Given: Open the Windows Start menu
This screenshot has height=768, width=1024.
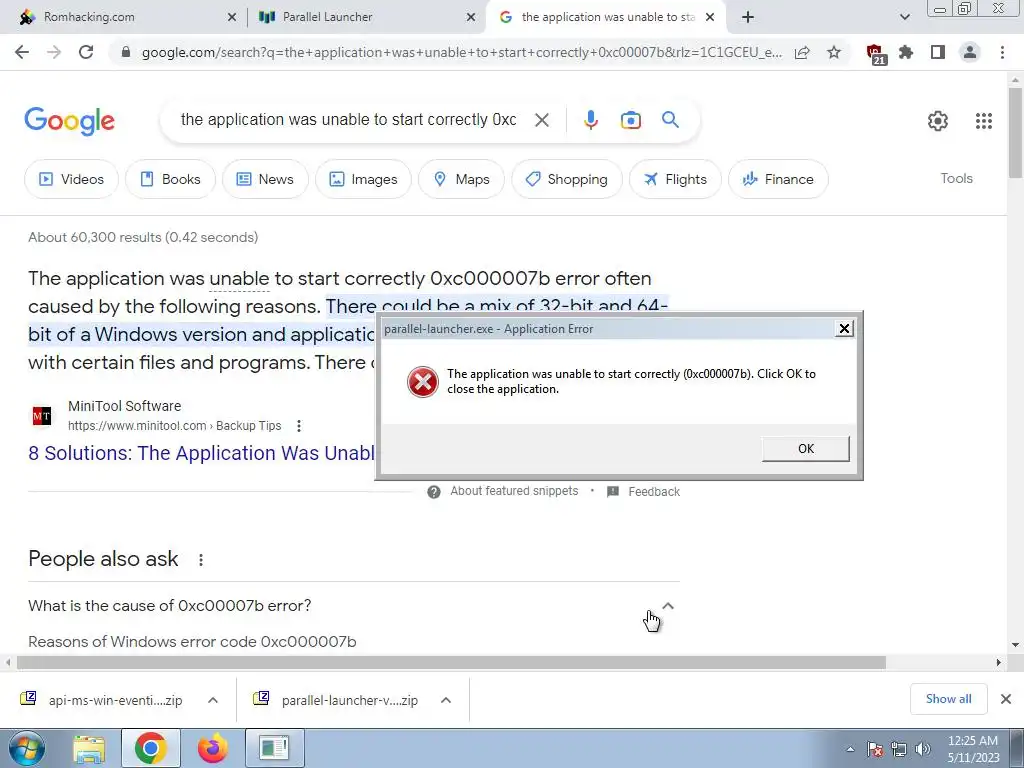Looking at the screenshot, I should 27,748.
